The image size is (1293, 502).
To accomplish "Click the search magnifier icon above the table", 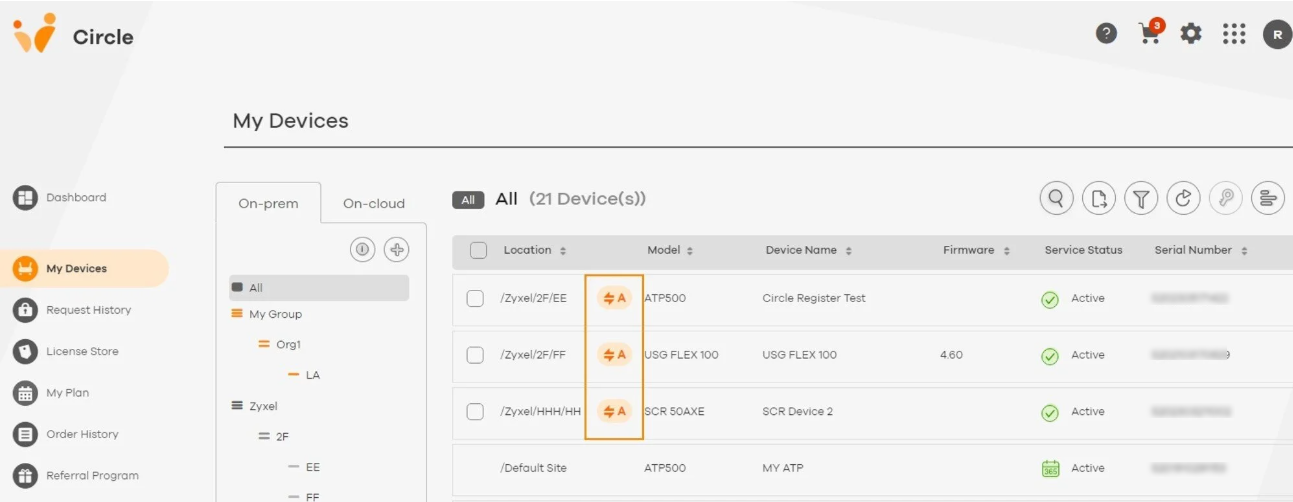I will coord(1056,198).
